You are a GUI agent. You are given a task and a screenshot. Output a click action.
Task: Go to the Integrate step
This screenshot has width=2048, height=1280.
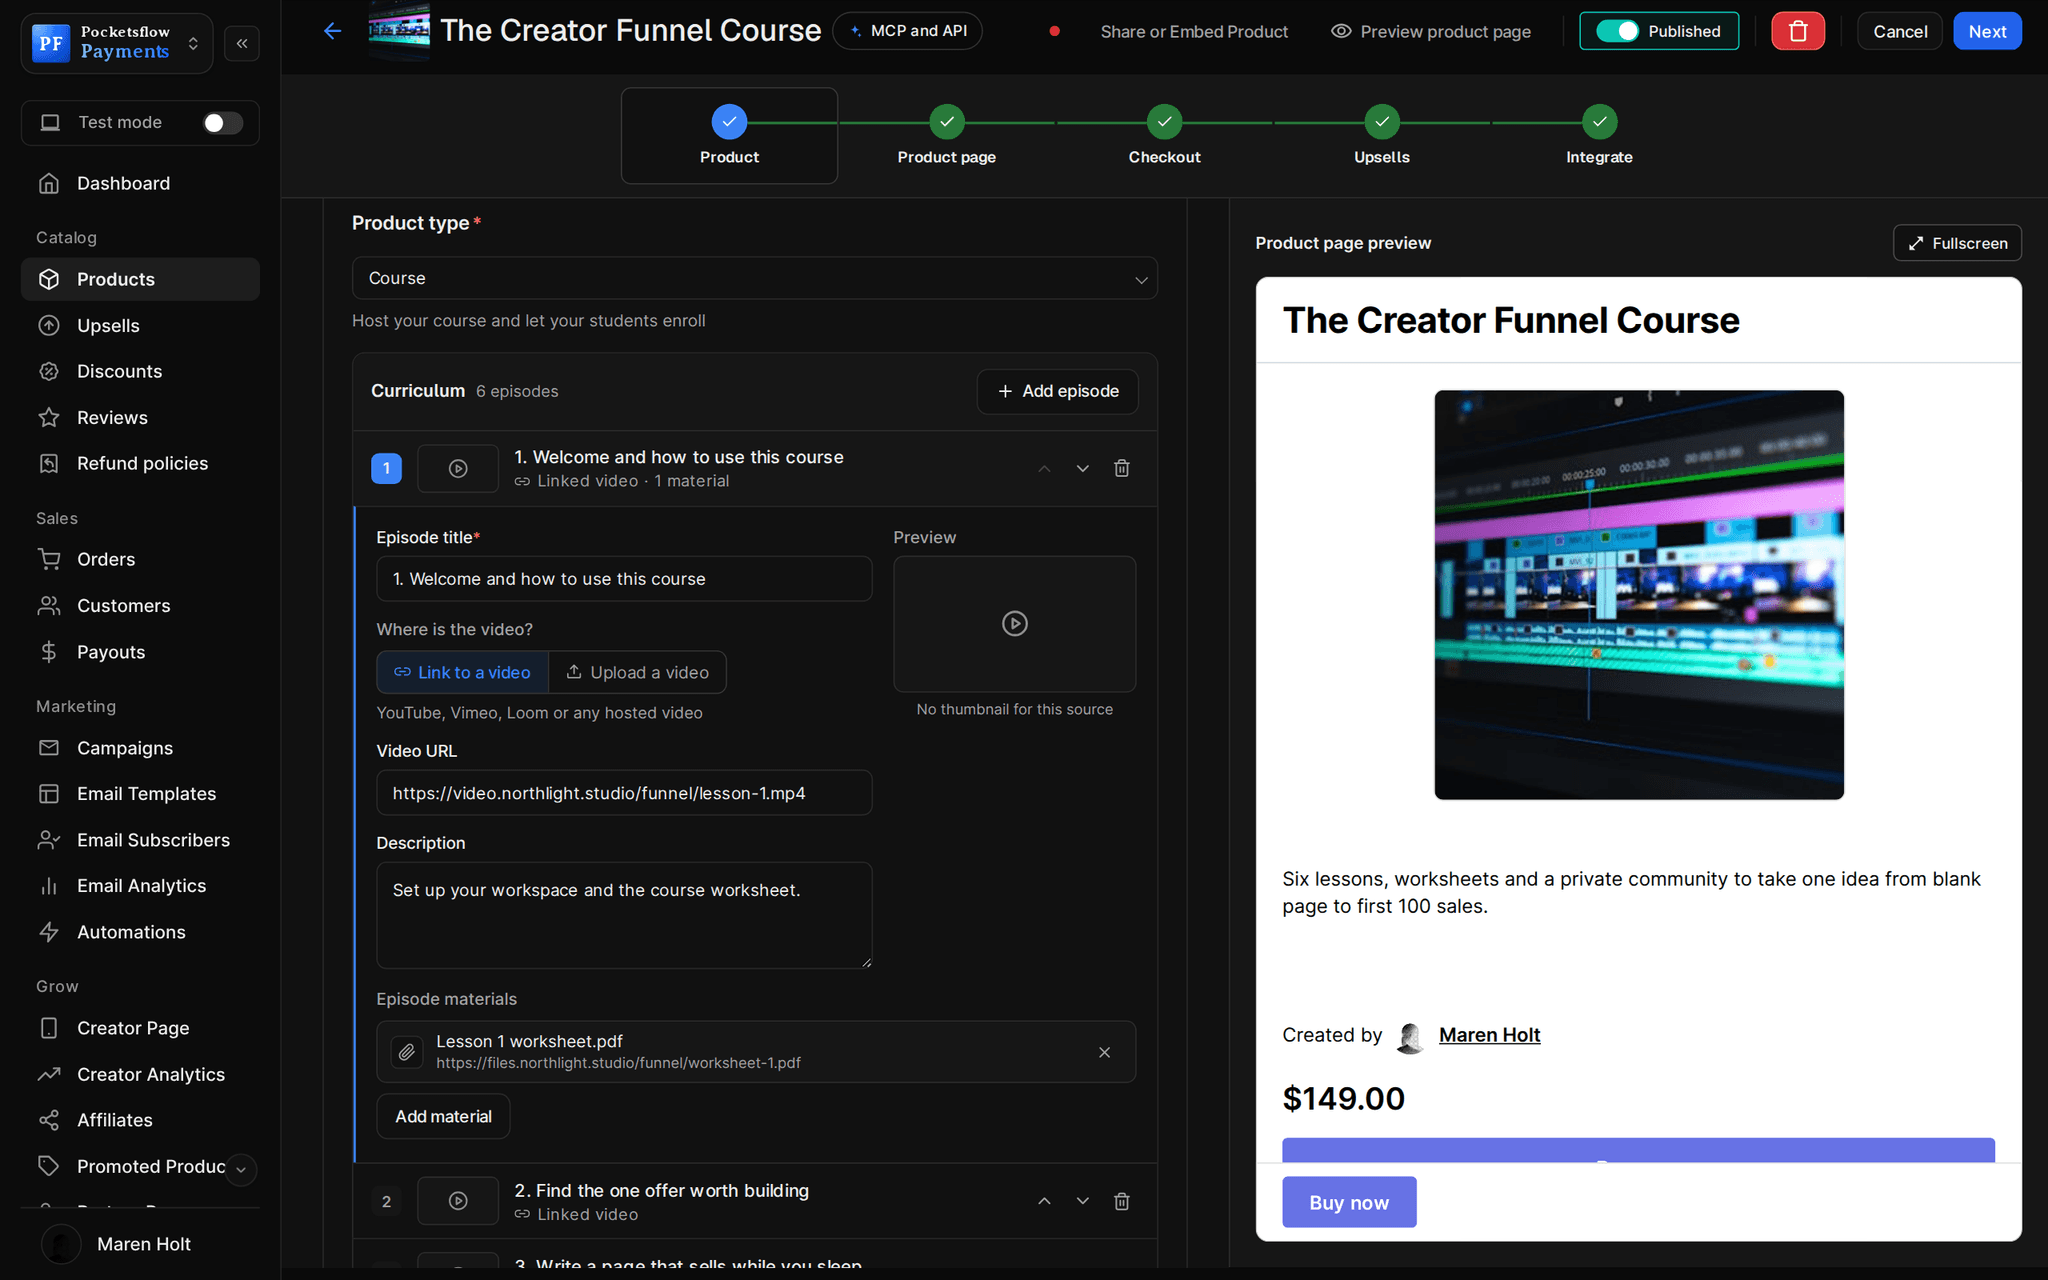1599,136
